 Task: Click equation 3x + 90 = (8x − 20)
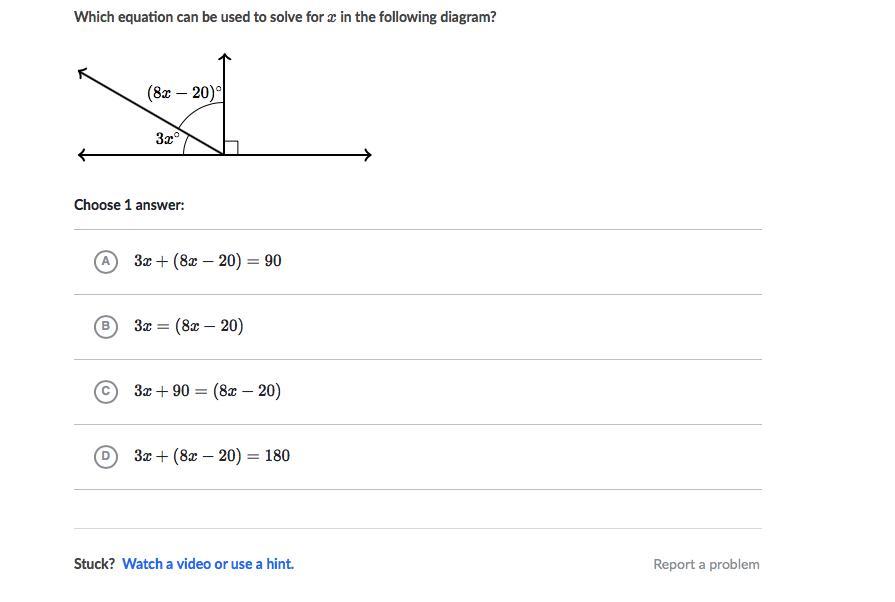208,391
